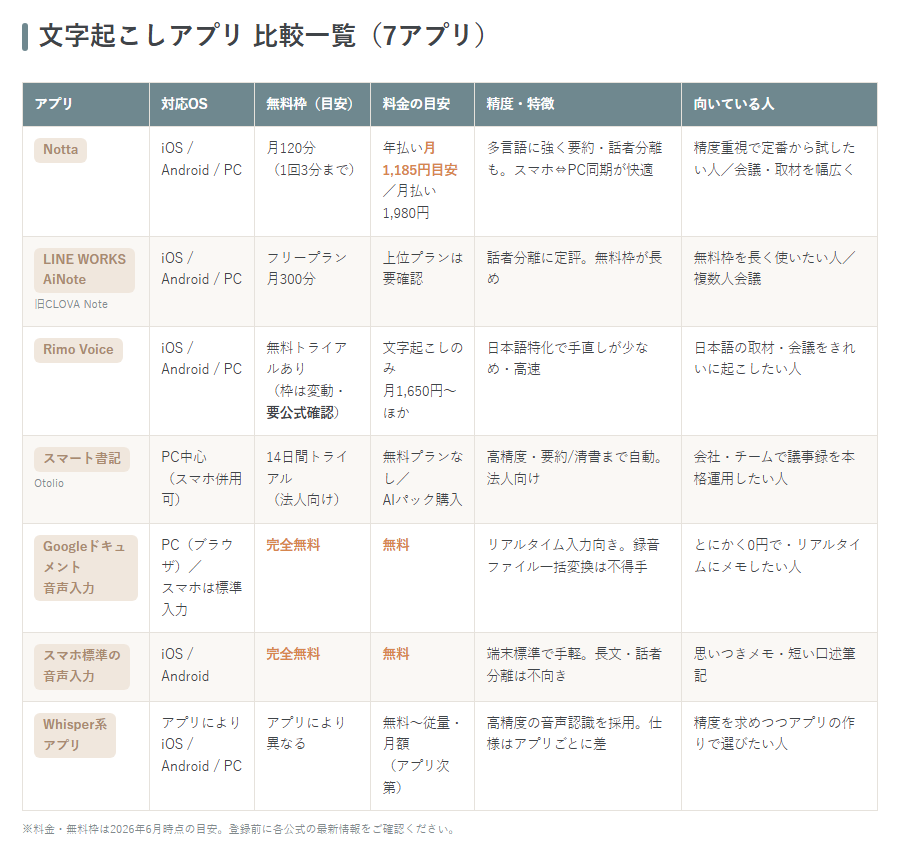Select the LINE WORKS AiNote badge
This screenshot has height=856, width=900.
(x=84, y=270)
